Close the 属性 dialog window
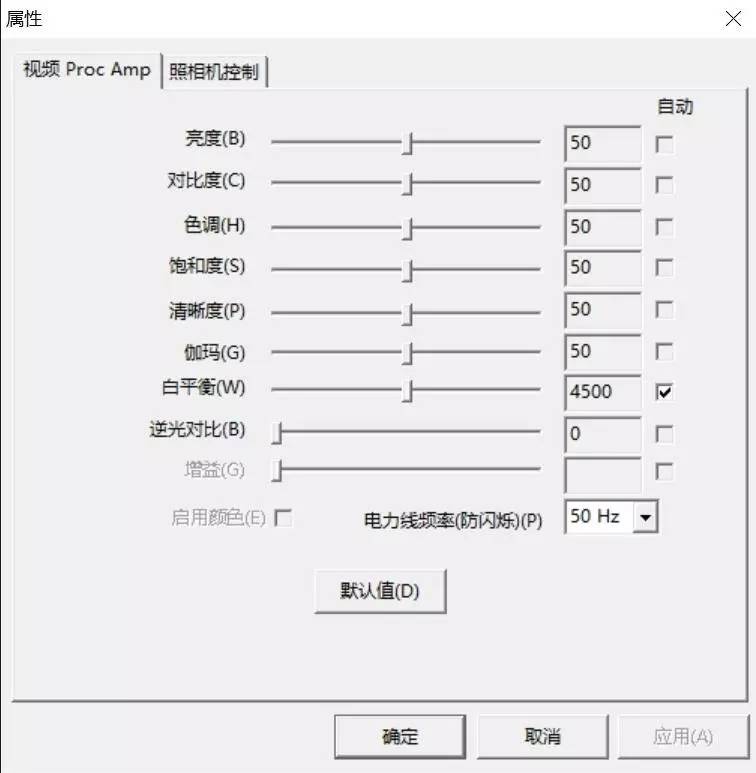 click(x=733, y=19)
